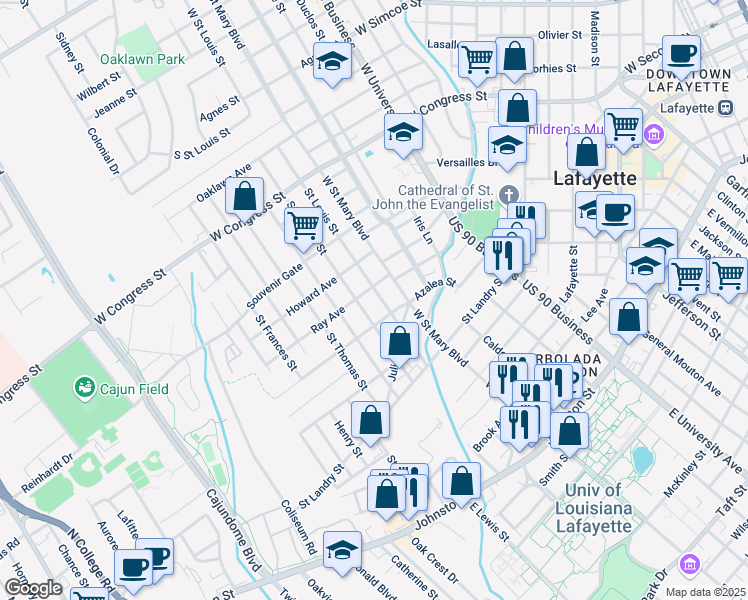Select the shopping bag marker at Congress St end
Image resolution: width=748 pixels, height=600 pixels.
coord(517,109)
